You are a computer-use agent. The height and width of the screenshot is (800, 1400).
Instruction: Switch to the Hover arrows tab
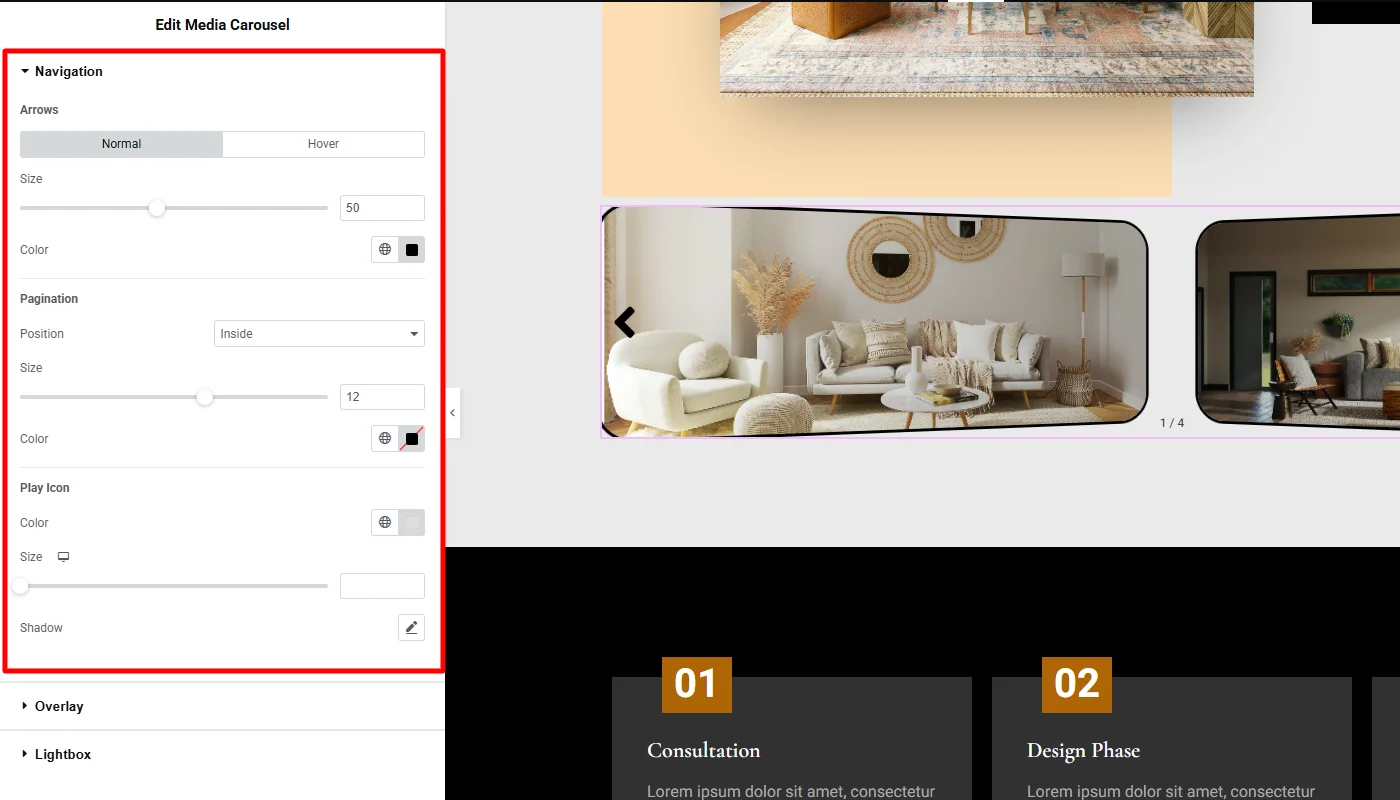click(323, 144)
